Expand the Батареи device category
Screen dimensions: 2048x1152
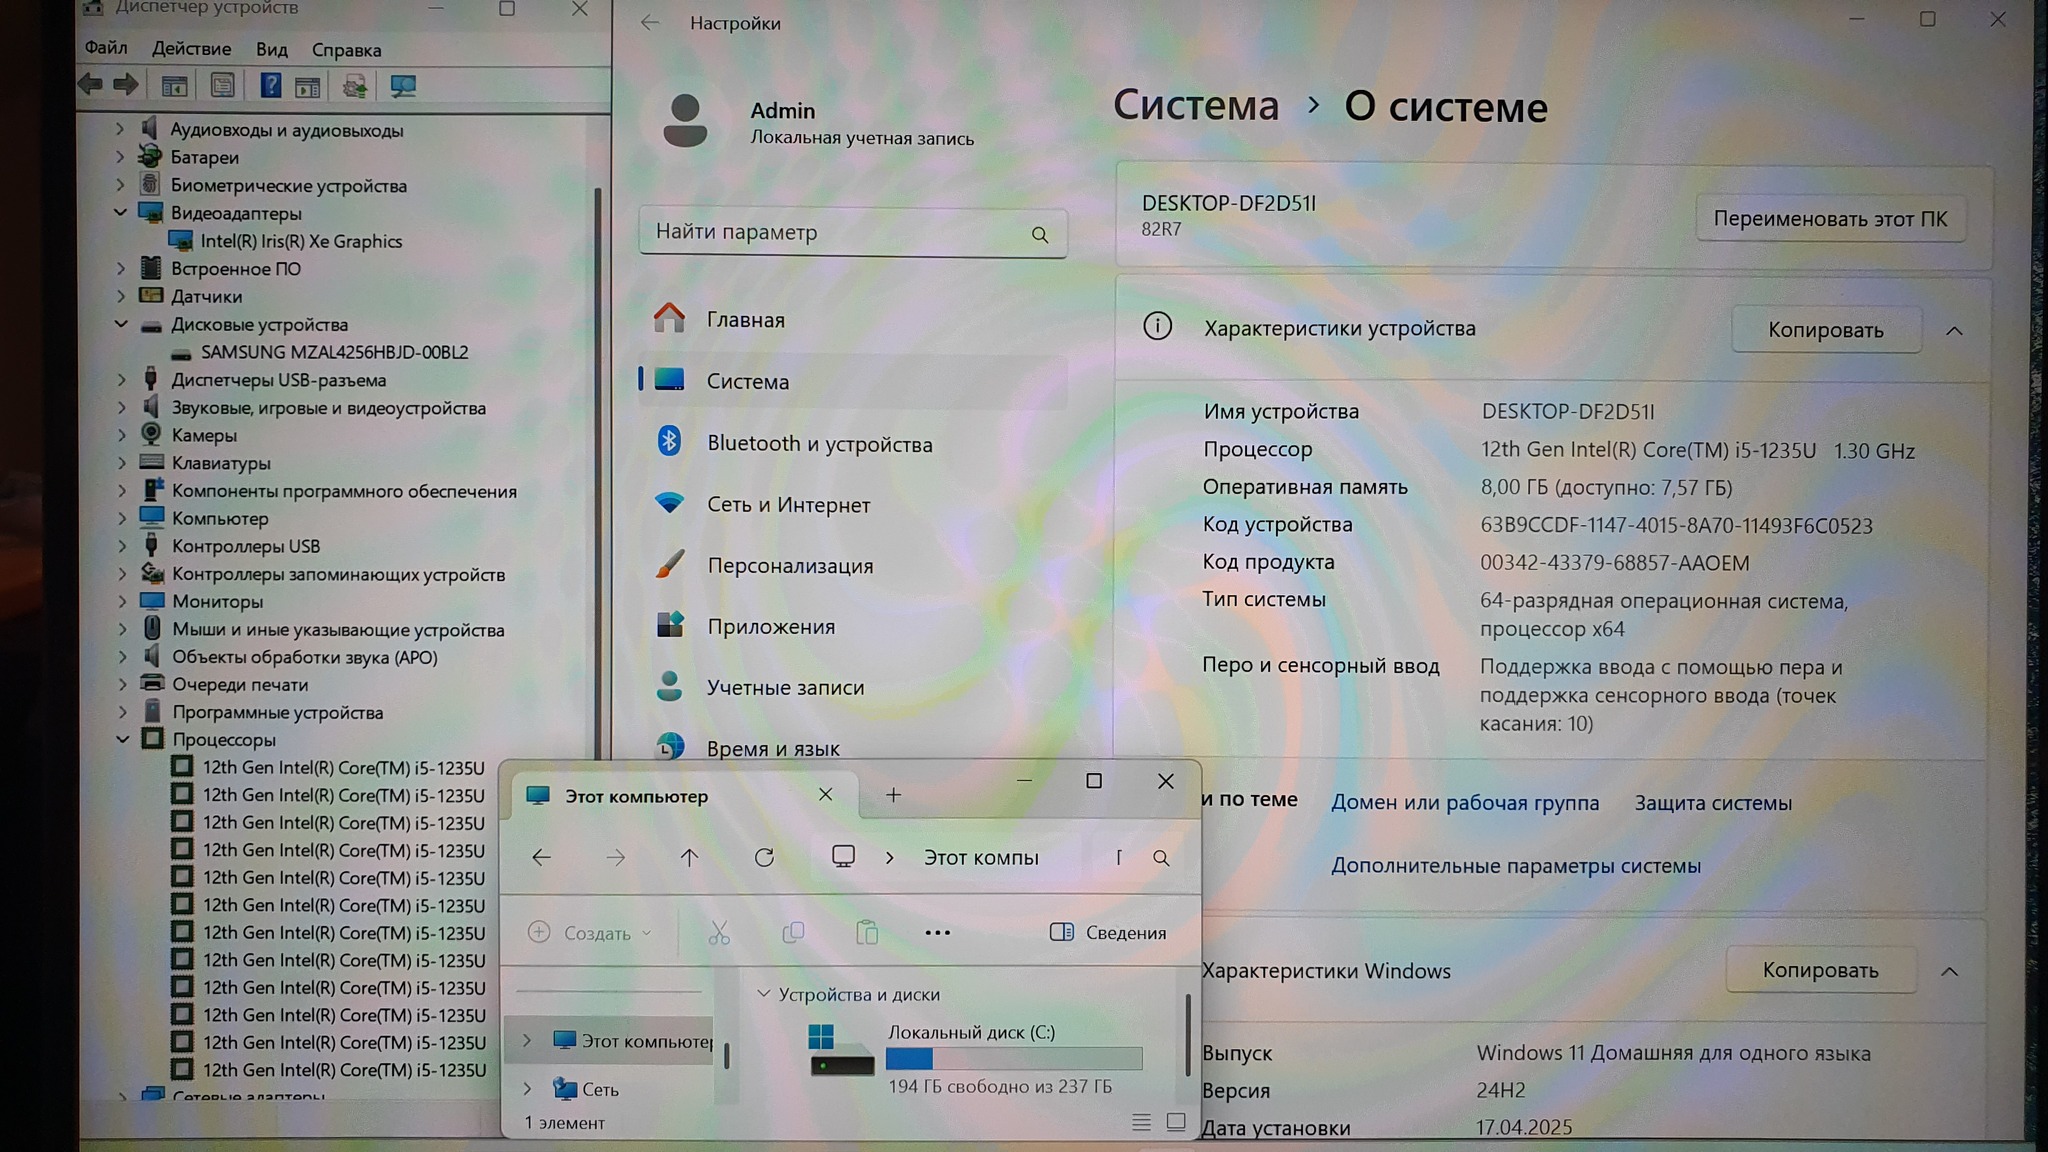click(120, 157)
